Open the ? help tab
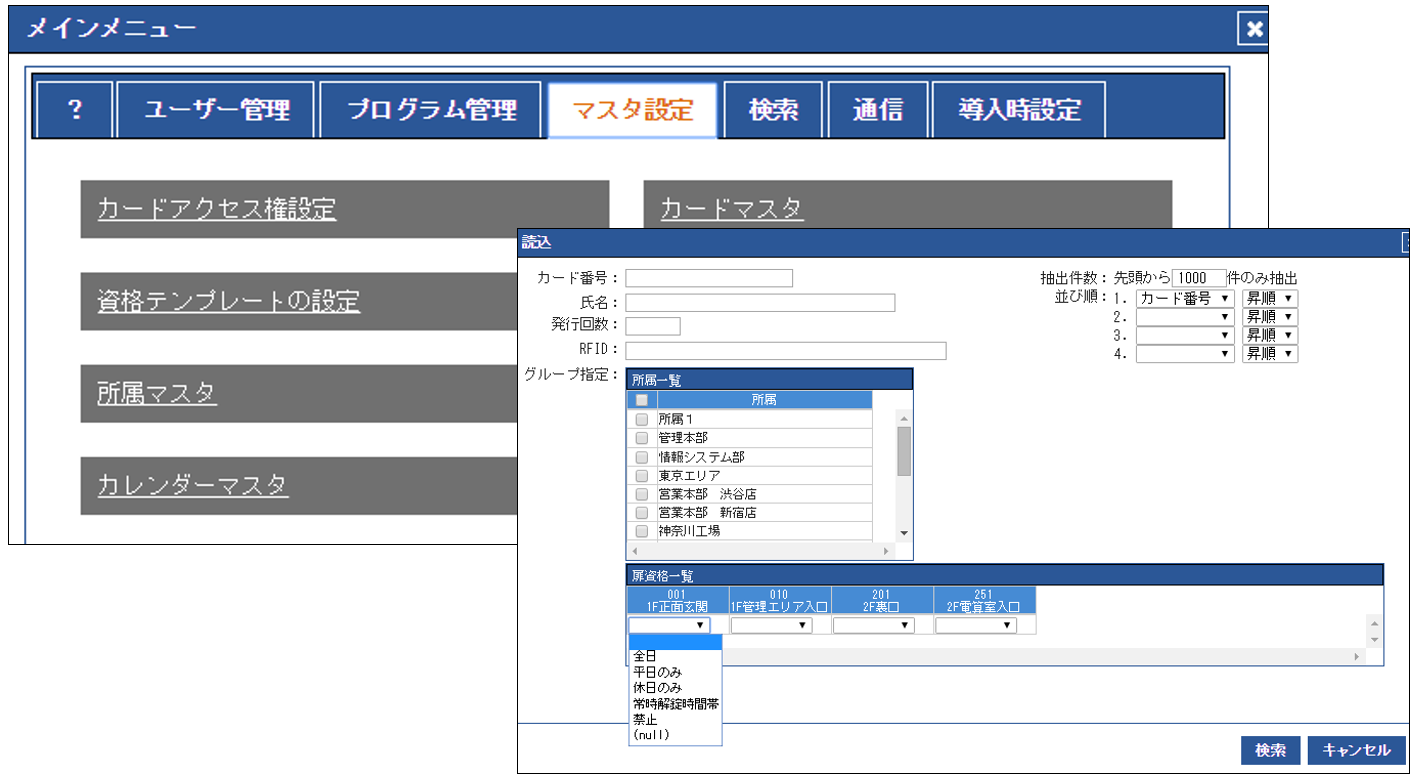Viewport: 1416px width, 781px height. pyautogui.click(x=75, y=110)
